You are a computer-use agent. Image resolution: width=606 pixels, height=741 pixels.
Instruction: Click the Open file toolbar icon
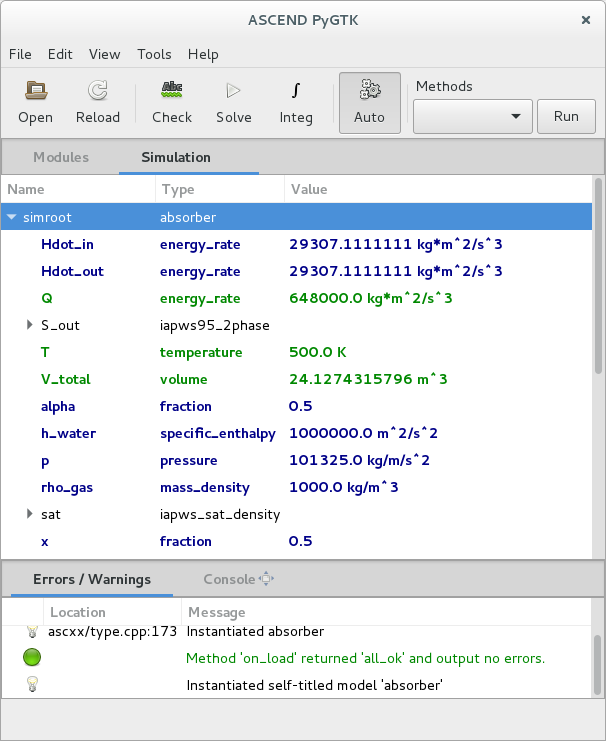click(36, 91)
